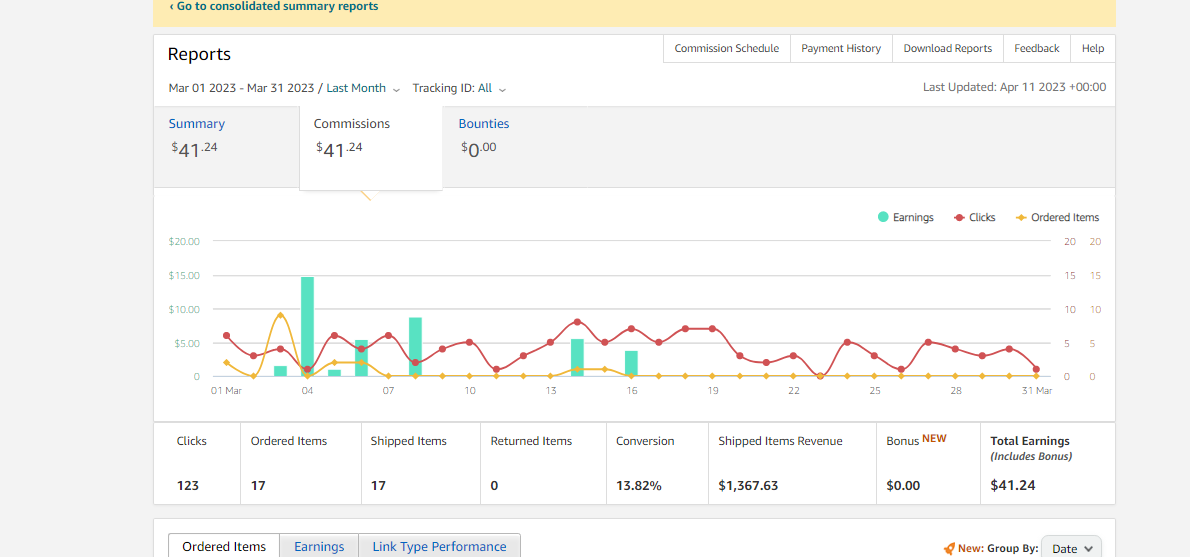Image resolution: width=1190 pixels, height=557 pixels.
Task: Open the Last Month date range dropdown
Action: tap(363, 88)
